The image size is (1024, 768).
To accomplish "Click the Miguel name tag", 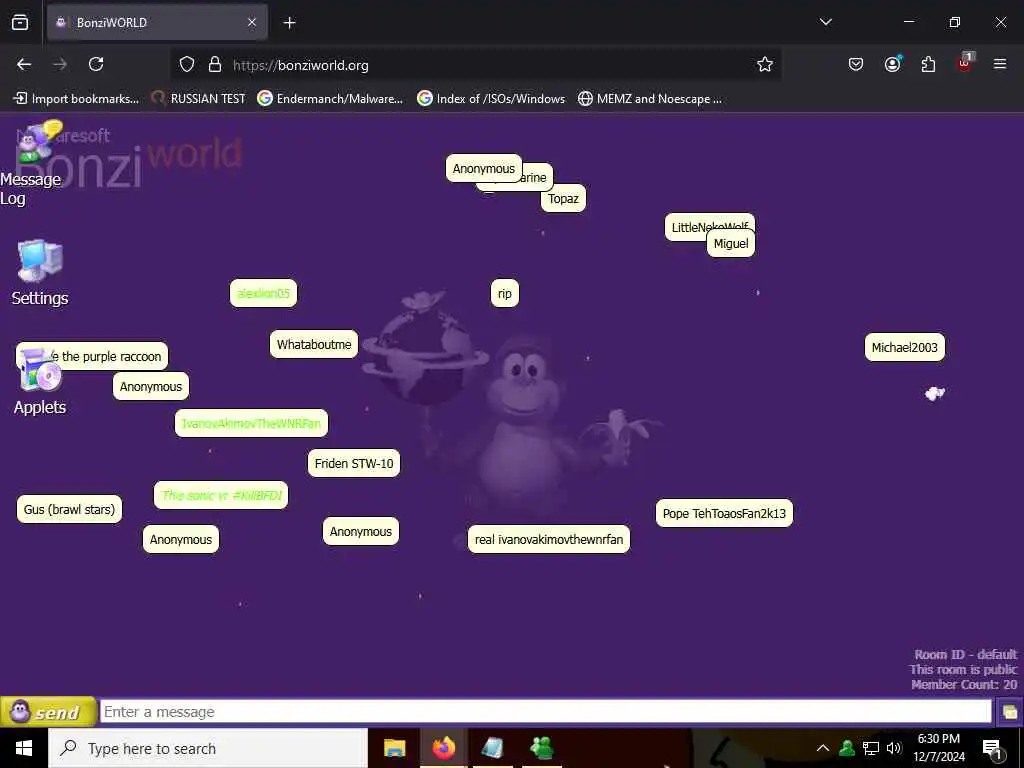I will [731, 244].
